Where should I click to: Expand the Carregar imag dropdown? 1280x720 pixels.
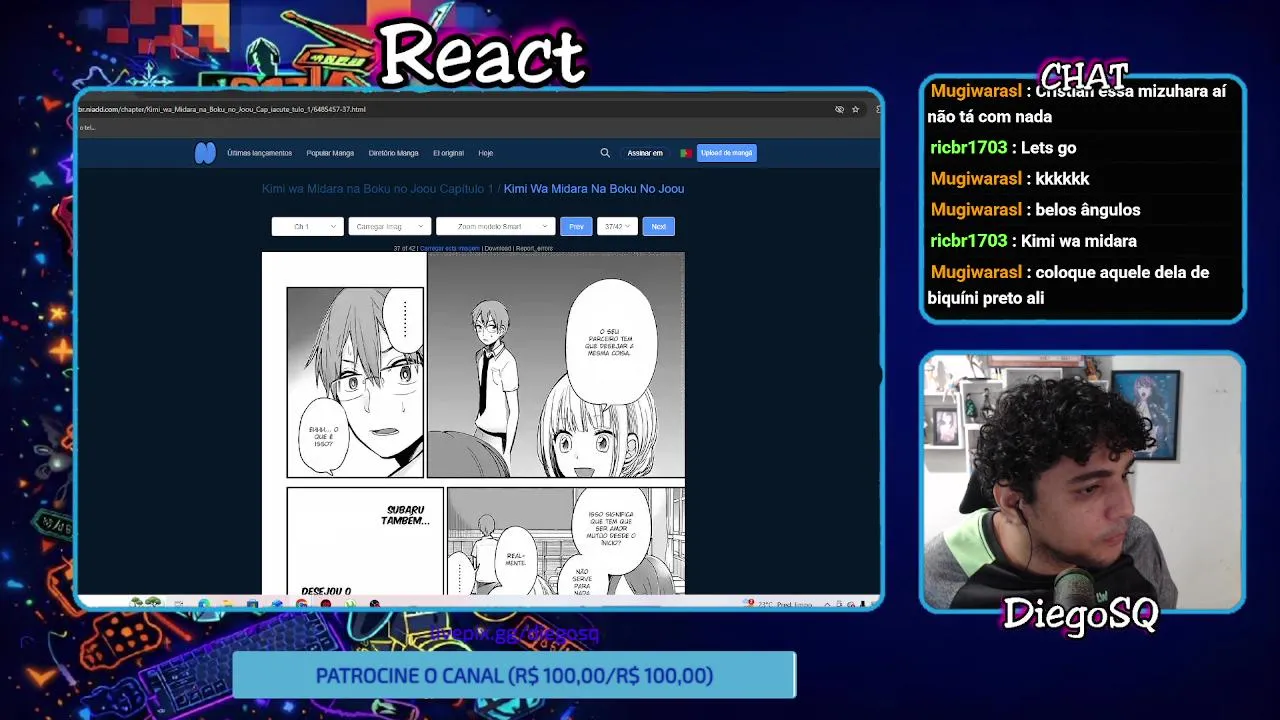point(389,227)
